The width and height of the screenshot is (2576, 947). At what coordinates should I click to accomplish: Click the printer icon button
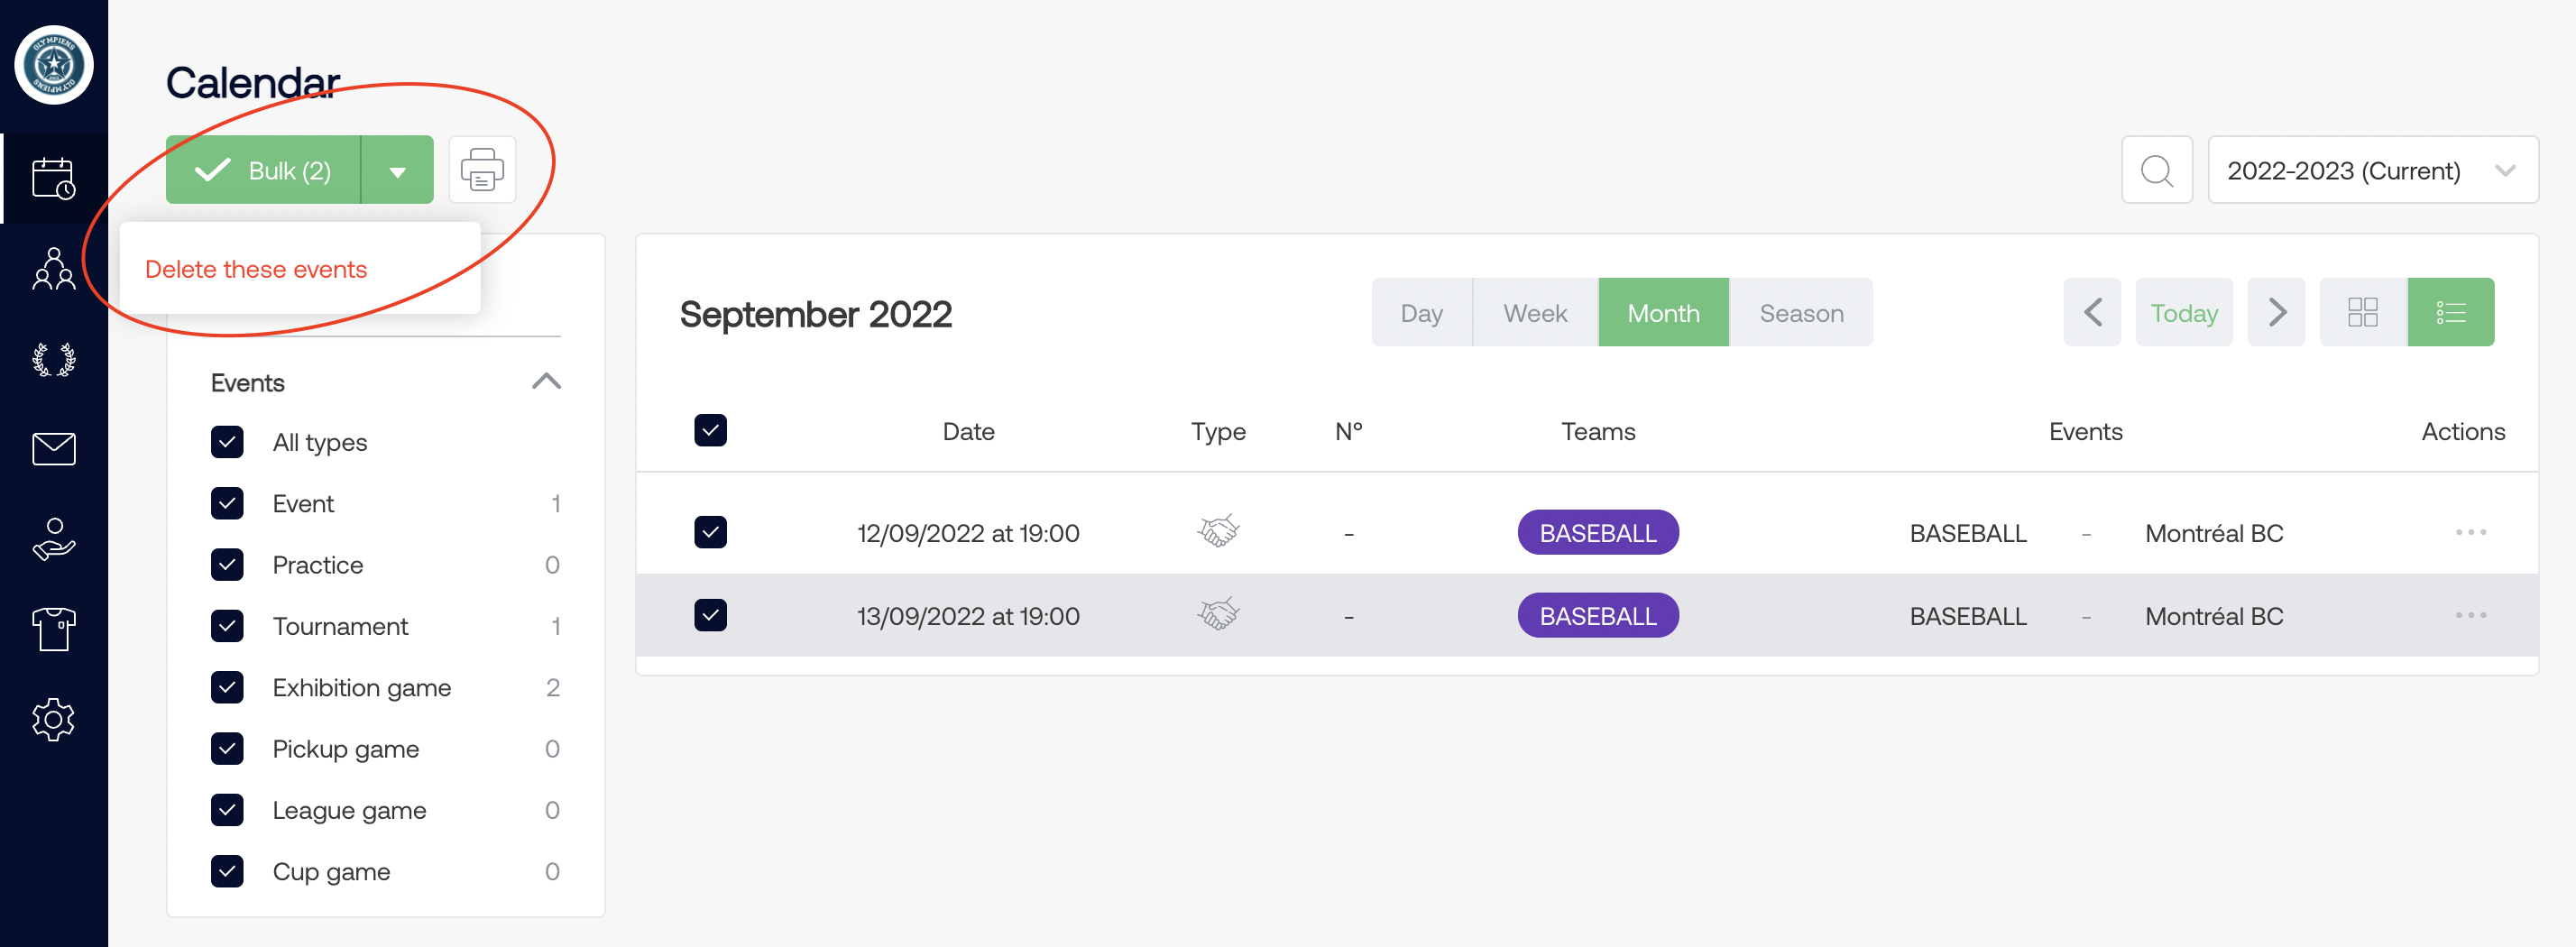482,170
